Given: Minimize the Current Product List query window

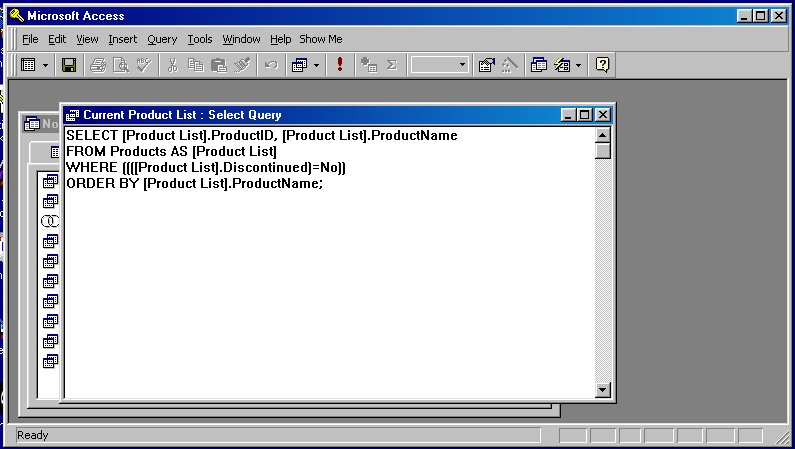Looking at the screenshot, I should pos(568,115).
